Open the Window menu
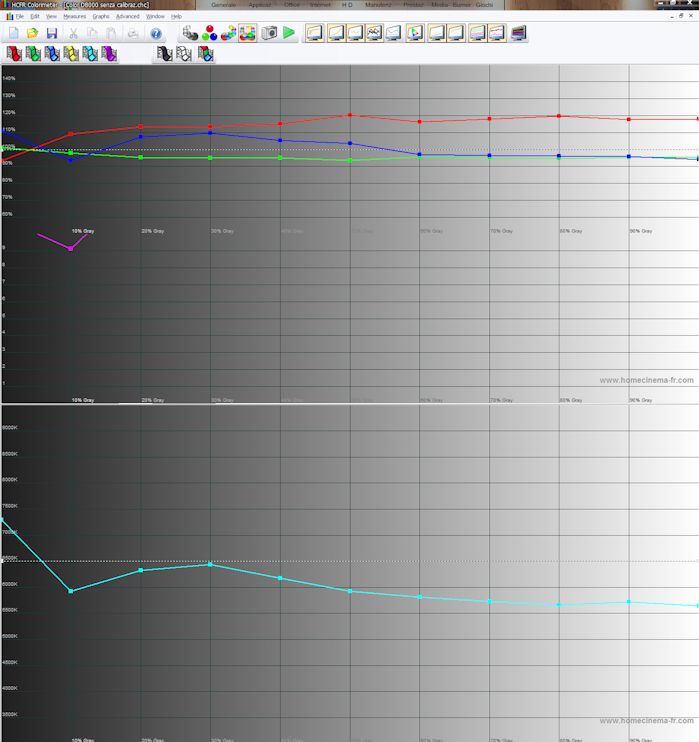This screenshot has width=699, height=742. 155,16
